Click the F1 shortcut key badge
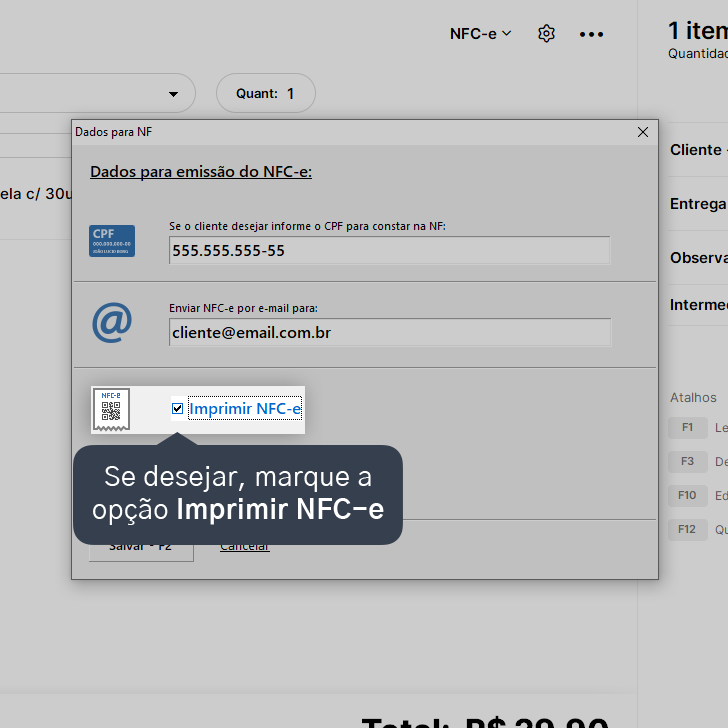Image resolution: width=728 pixels, height=728 pixels. [688, 428]
